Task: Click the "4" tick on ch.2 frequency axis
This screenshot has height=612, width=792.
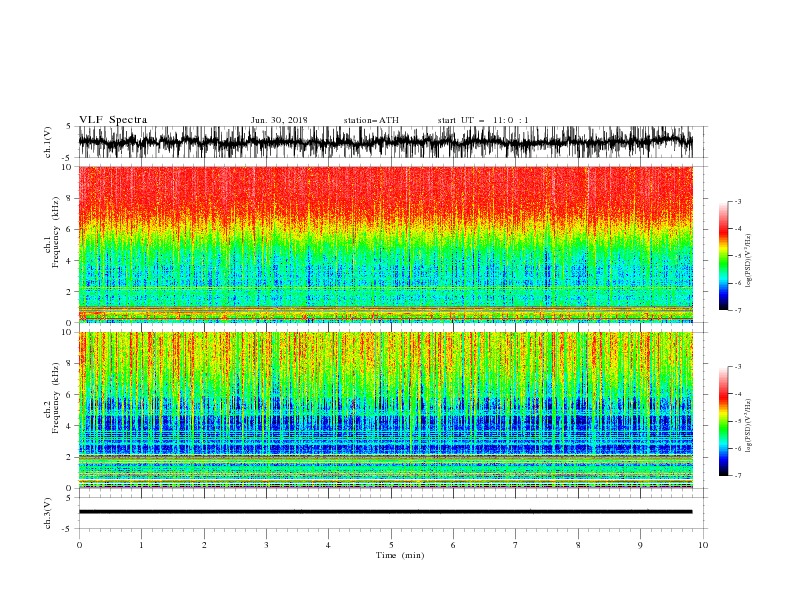Action: click(x=69, y=426)
